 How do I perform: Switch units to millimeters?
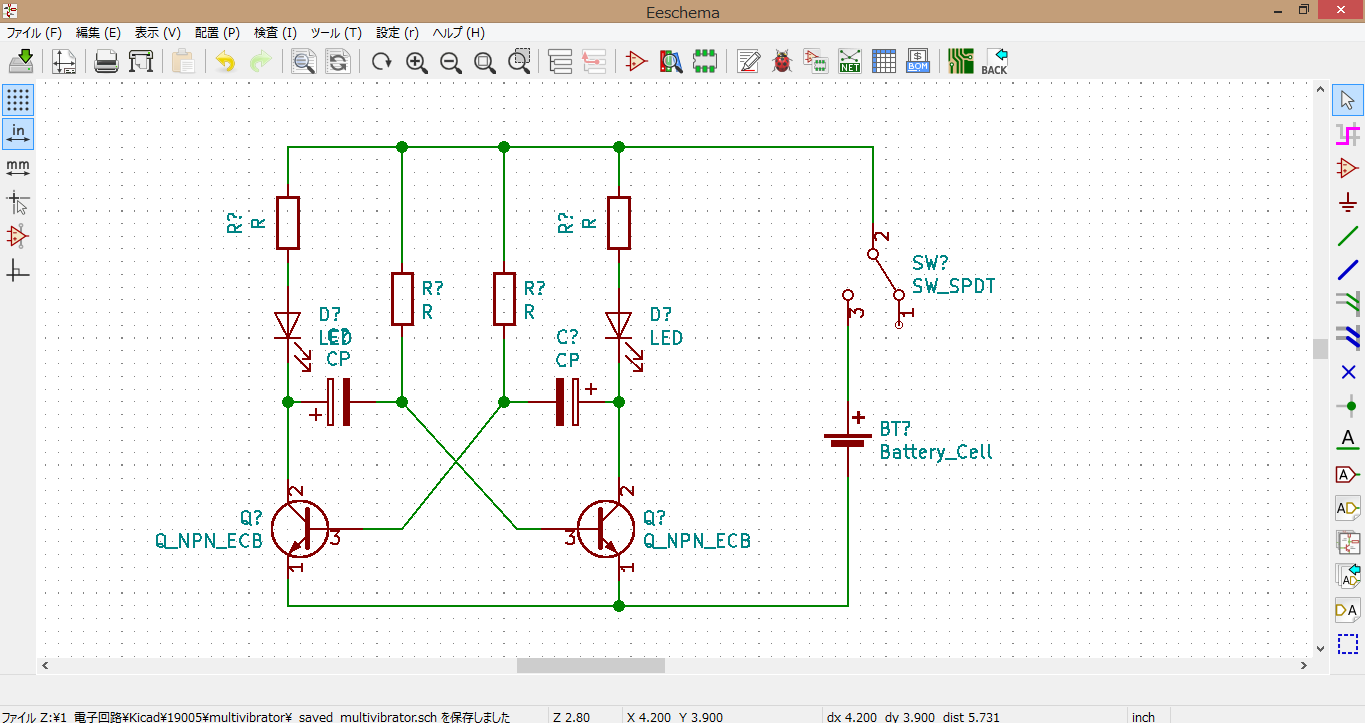tap(18, 168)
